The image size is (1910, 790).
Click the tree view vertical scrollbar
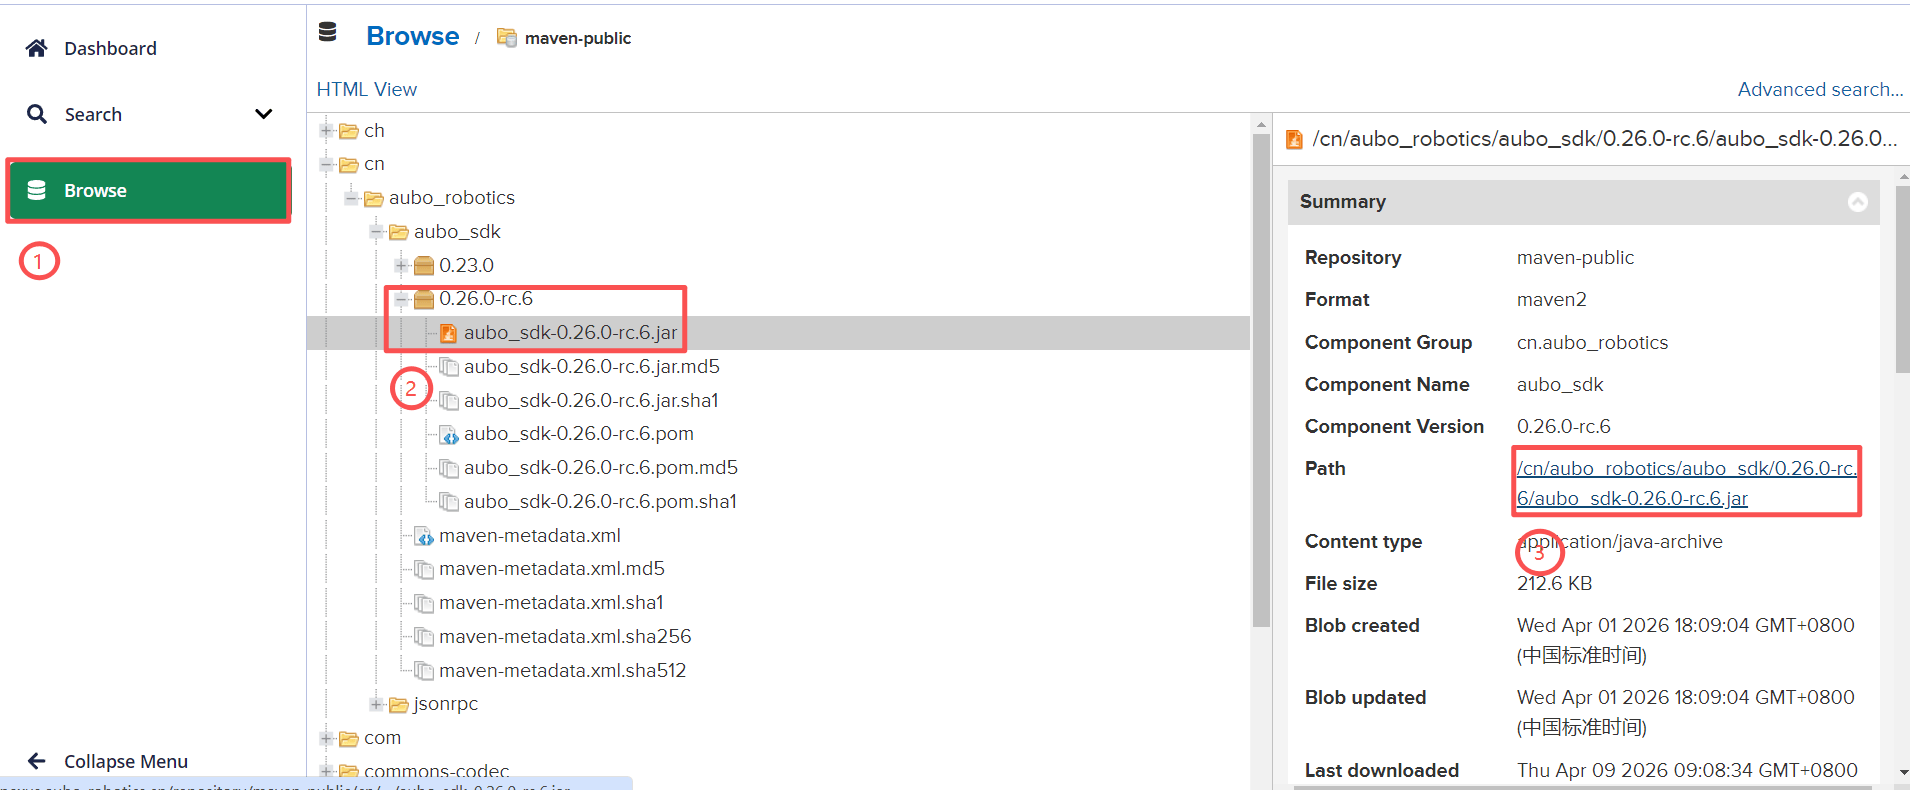coord(1261,380)
